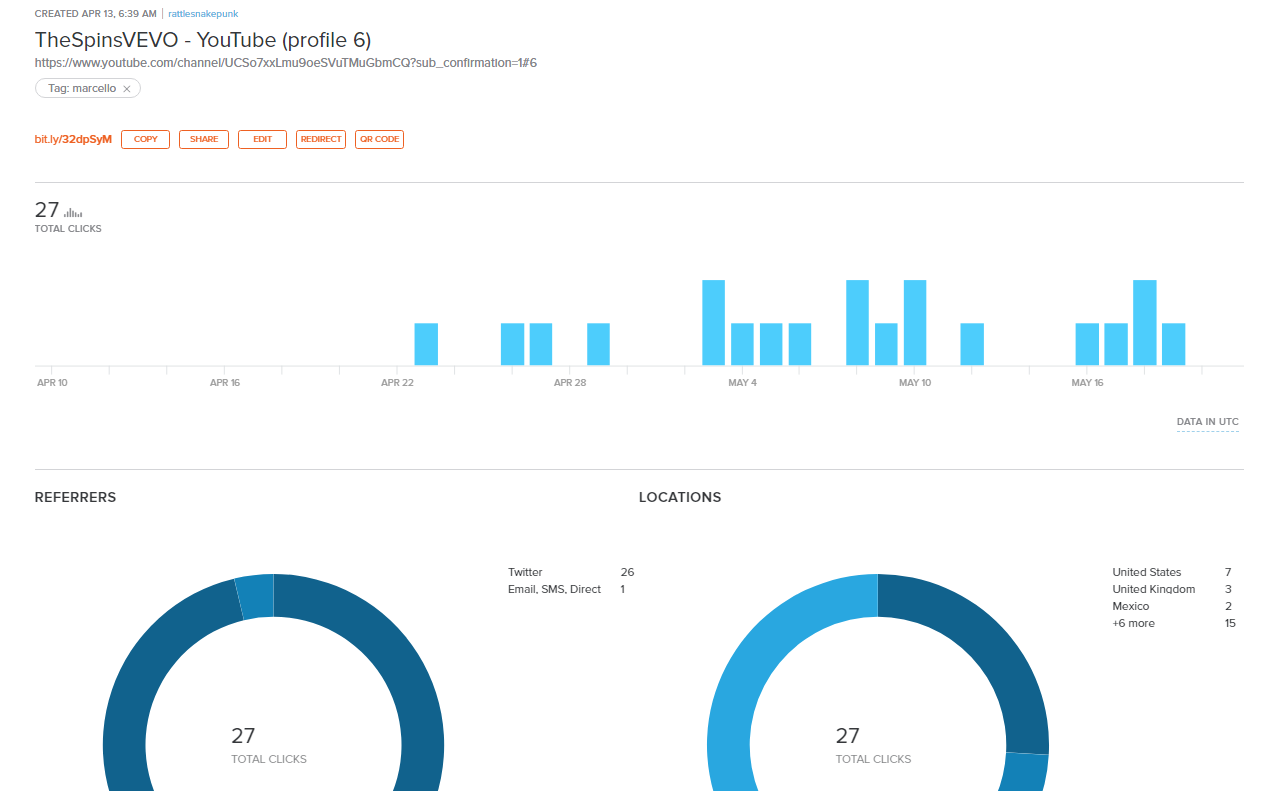This screenshot has width=1276, height=791.
Task: Click the long youtube.com channel URL
Action: tap(286, 62)
